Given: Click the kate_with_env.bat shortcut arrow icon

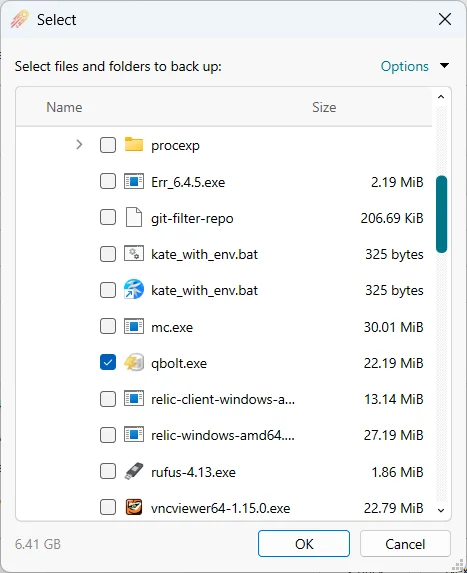Looking at the screenshot, I should (134, 290).
